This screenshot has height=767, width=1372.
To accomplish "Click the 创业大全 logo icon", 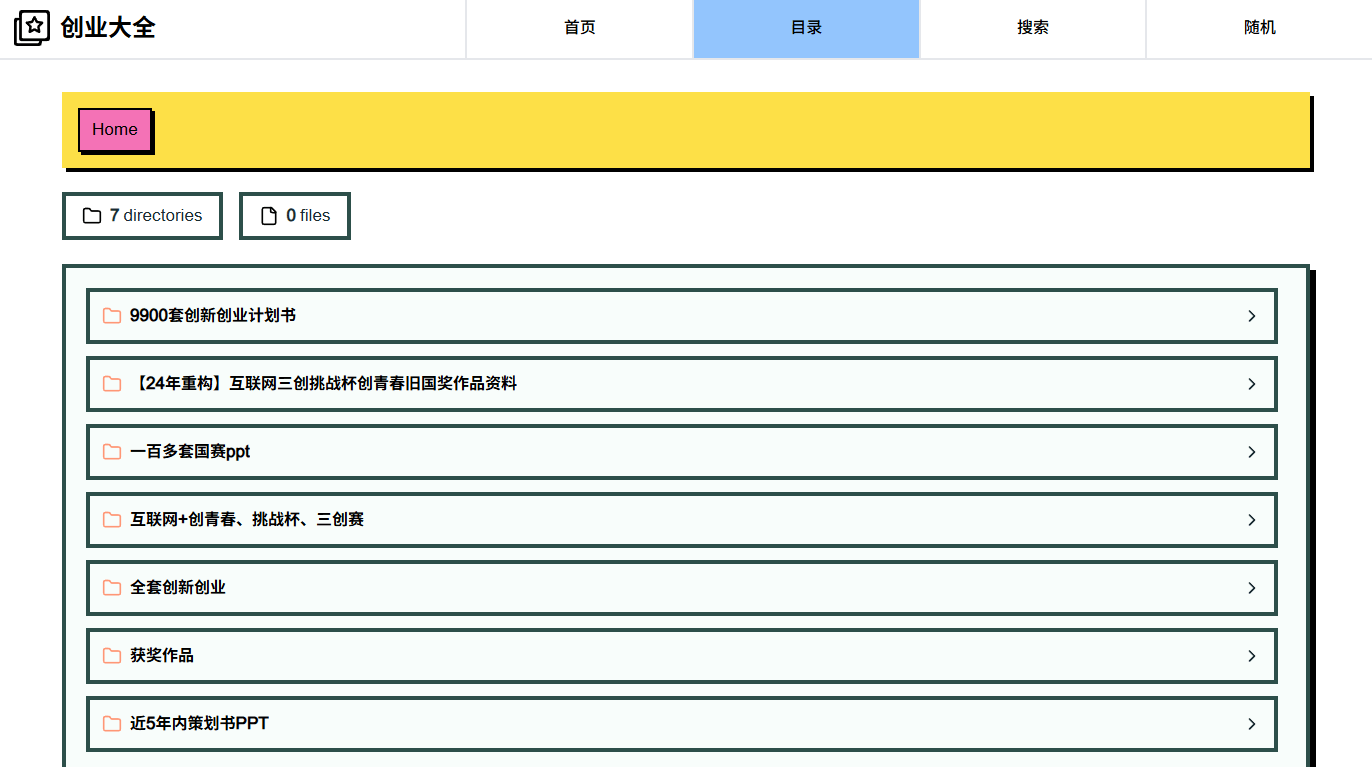I will click(x=33, y=28).
